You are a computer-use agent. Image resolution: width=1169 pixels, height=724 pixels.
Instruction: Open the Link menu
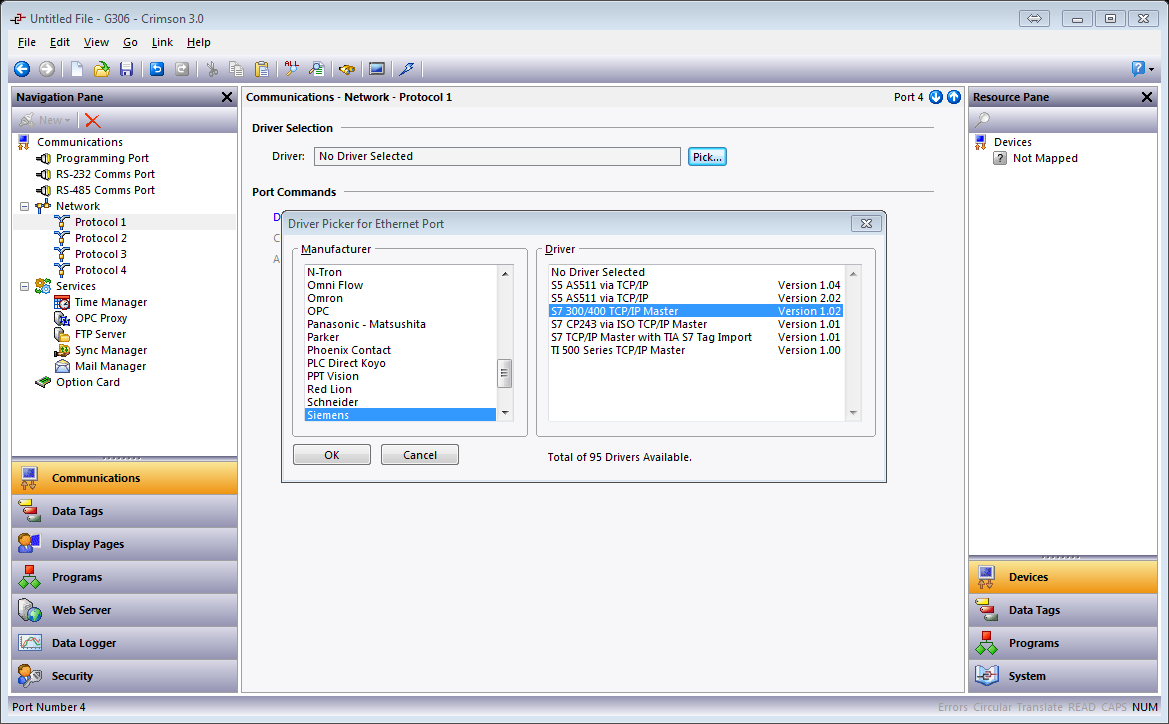coord(162,43)
